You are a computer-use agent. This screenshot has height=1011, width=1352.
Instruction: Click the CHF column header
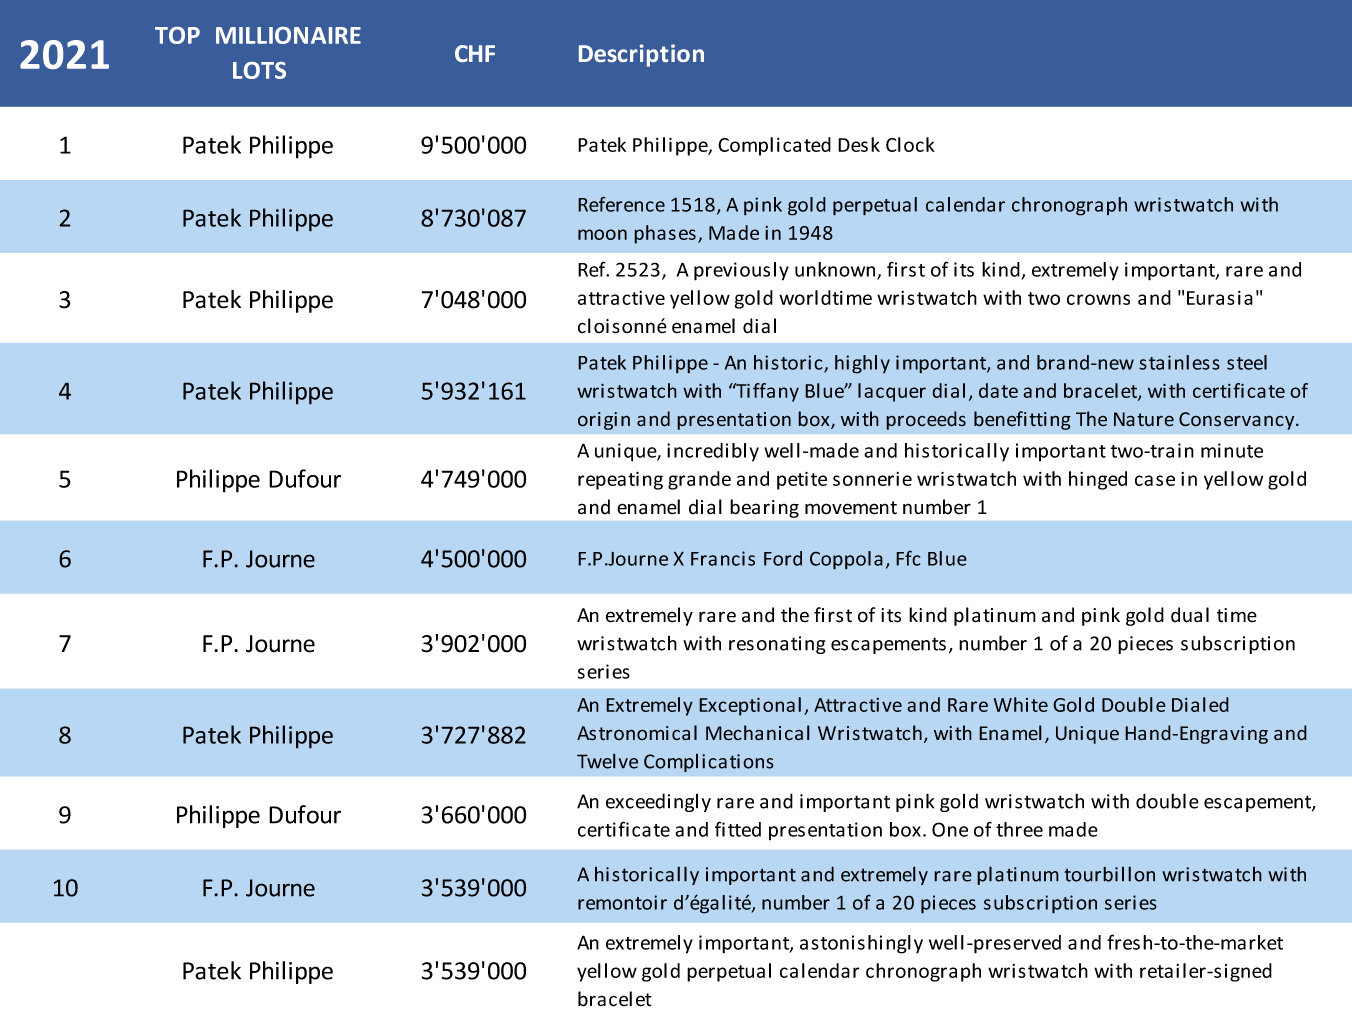coord(474,54)
